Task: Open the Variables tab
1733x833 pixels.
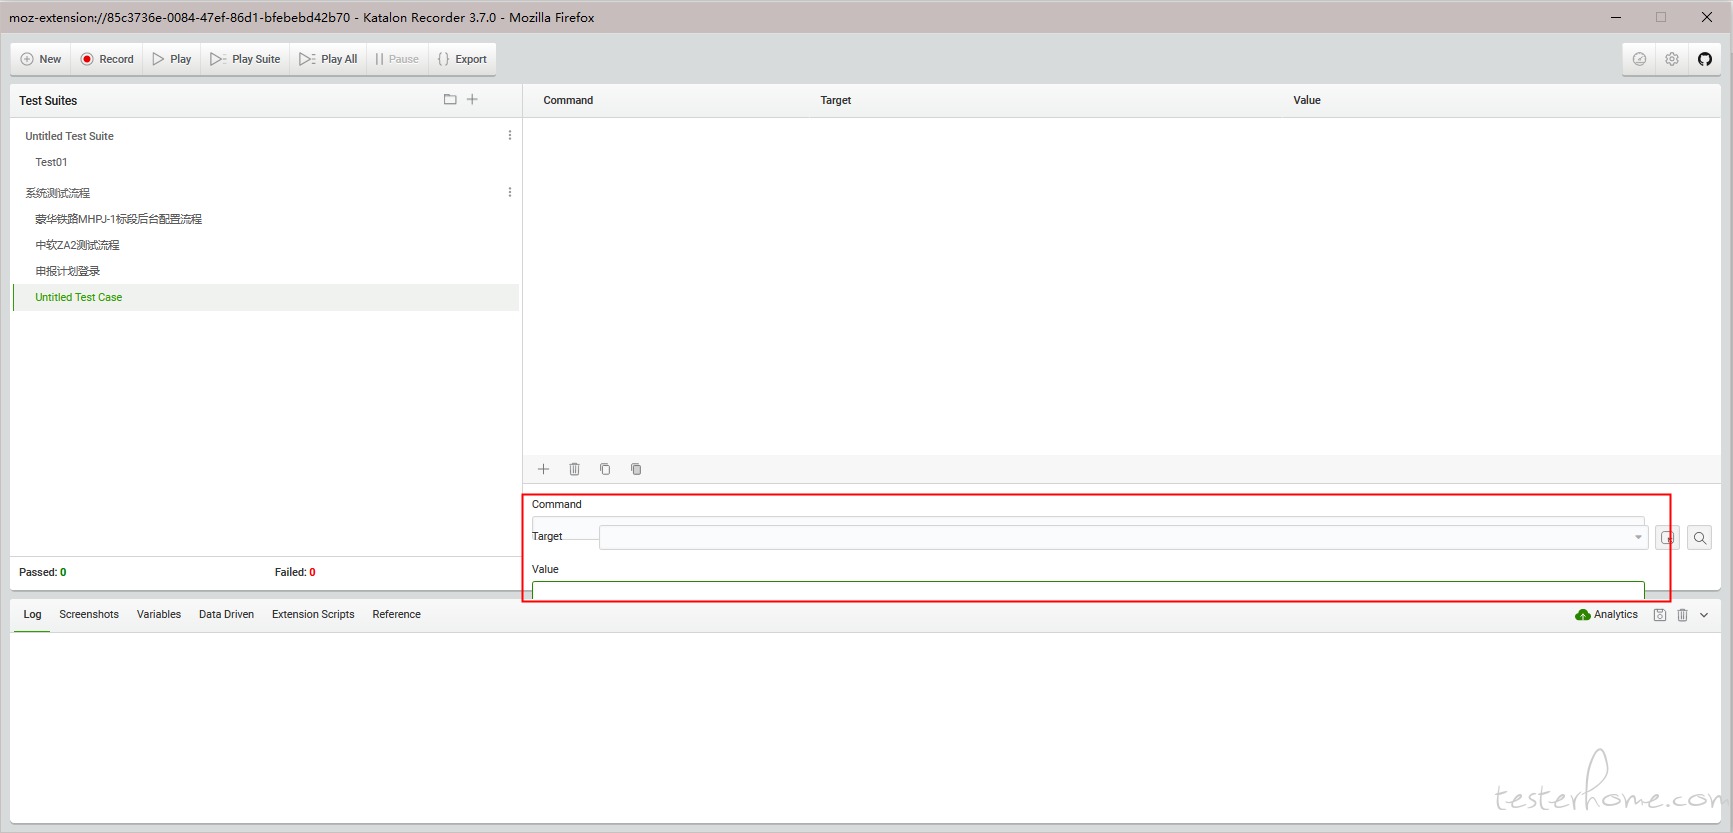Action: pos(159,614)
